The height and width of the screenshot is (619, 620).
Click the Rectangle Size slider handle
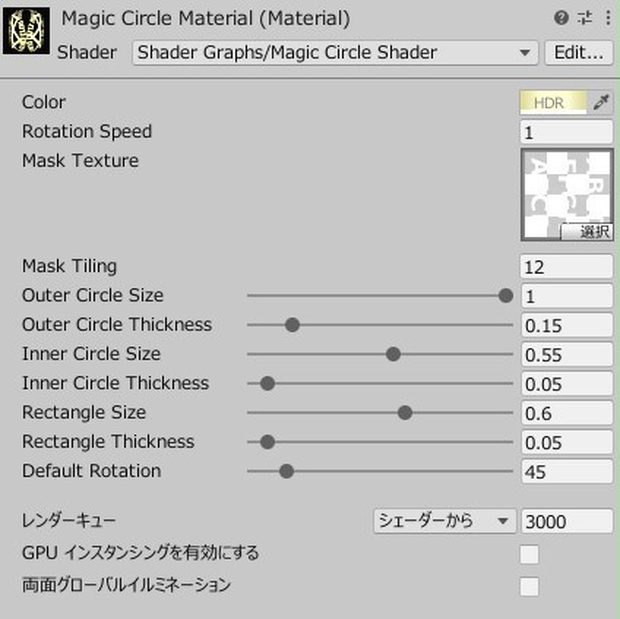tap(405, 413)
